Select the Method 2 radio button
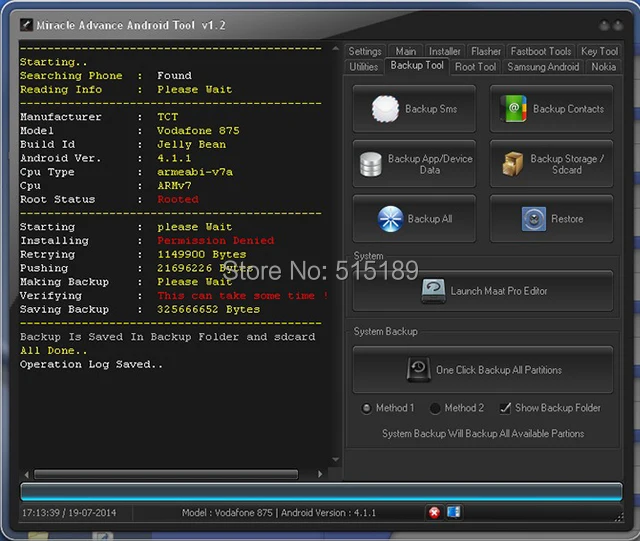Screen dimensions: 640x541 435,408
